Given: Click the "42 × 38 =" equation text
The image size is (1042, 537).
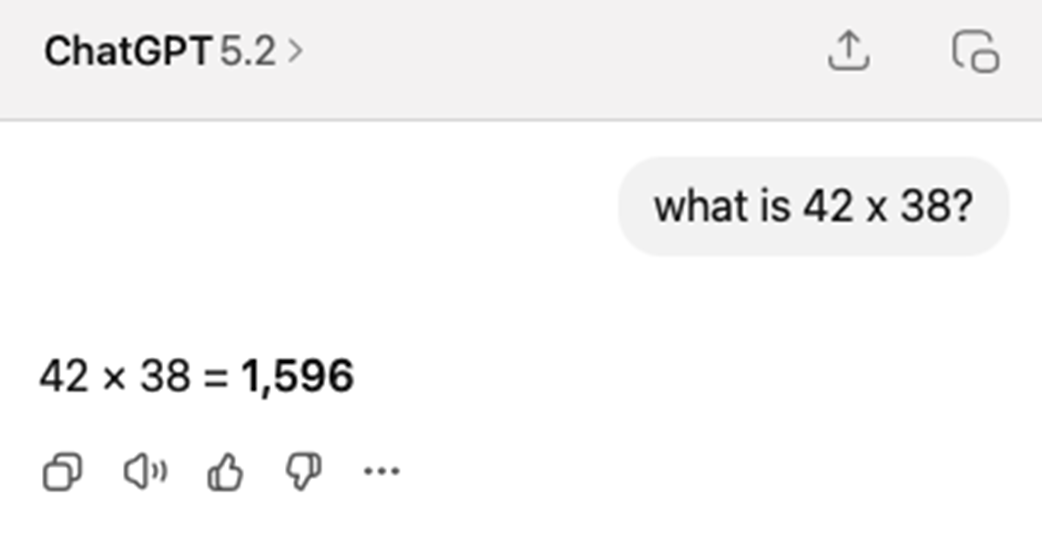Looking at the screenshot, I should [134, 377].
